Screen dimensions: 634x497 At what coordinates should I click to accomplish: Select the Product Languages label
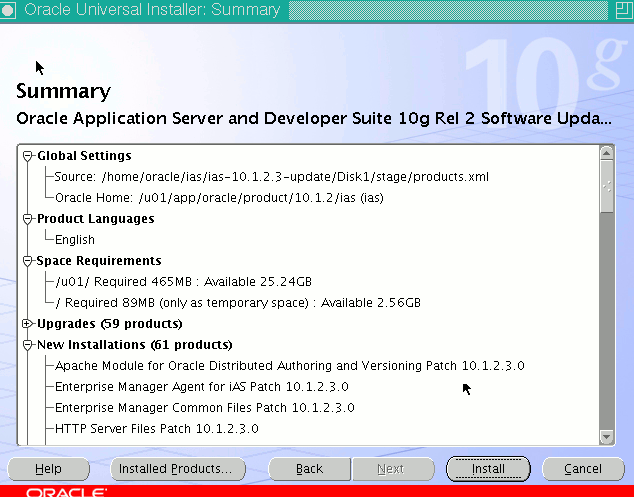click(95, 219)
